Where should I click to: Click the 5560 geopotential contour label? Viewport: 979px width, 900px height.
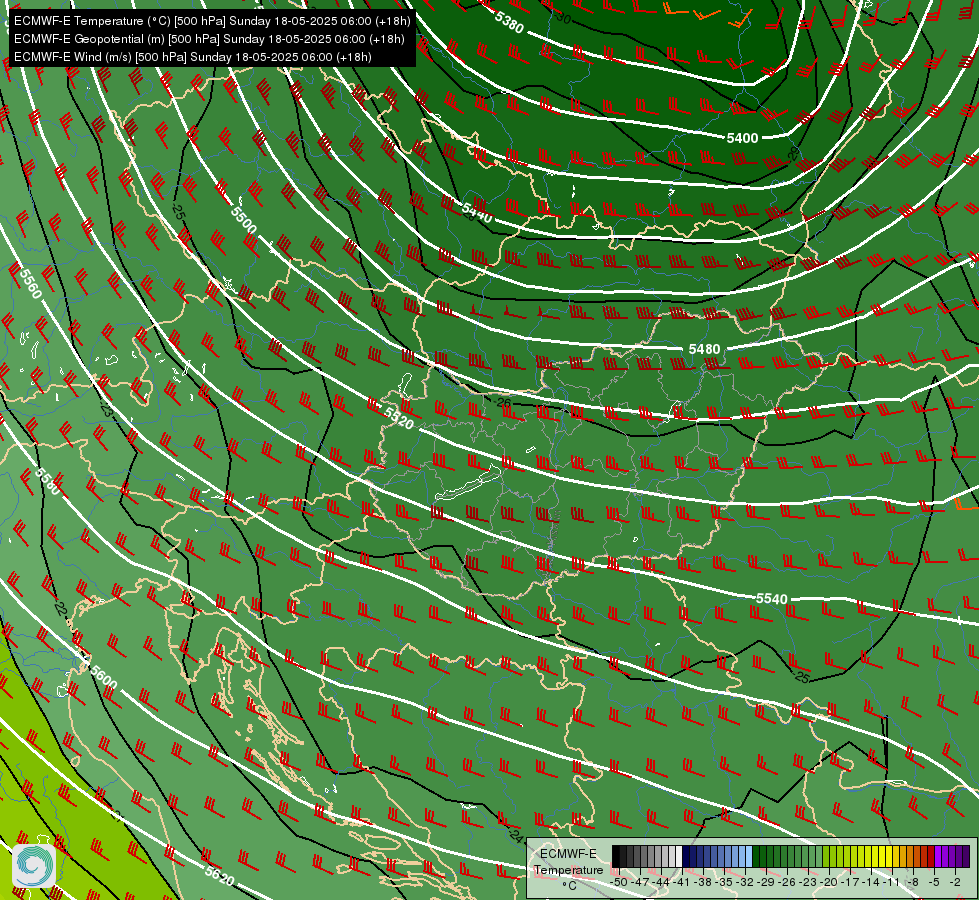tap(31, 284)
